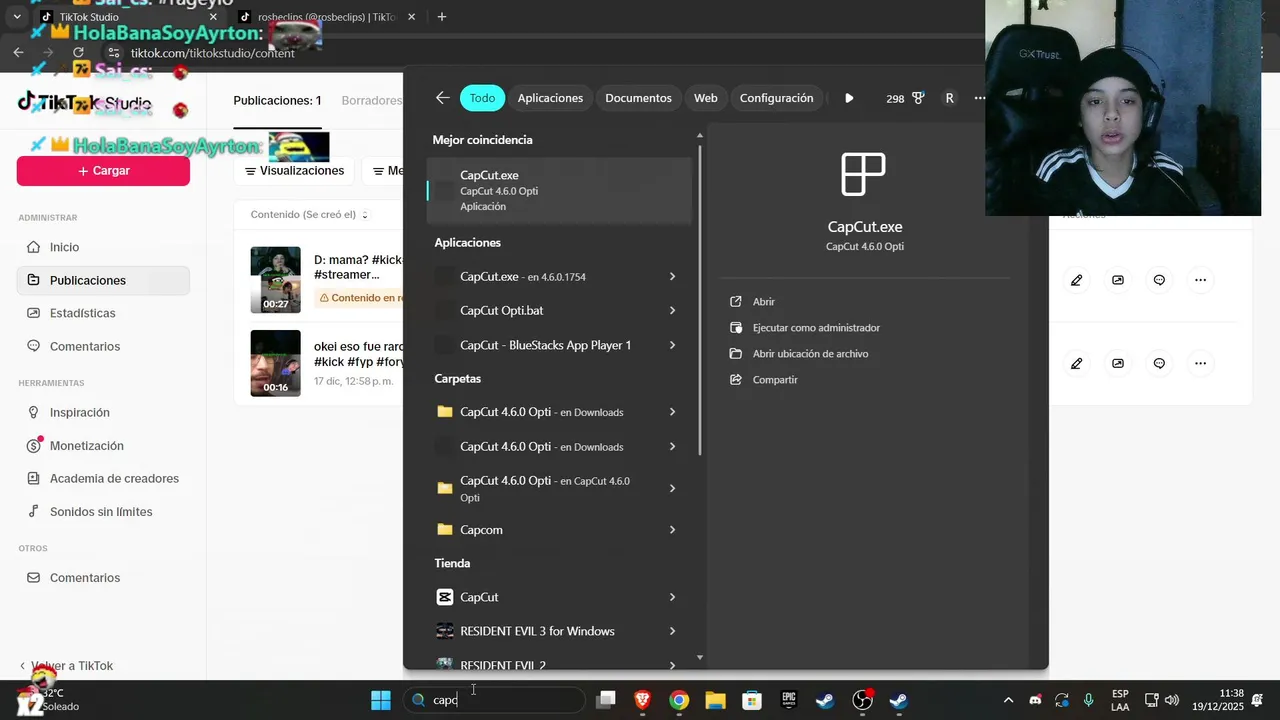1280x720 pixels.
Task: Open the three-dot options in the search panel
Action: 980,98
